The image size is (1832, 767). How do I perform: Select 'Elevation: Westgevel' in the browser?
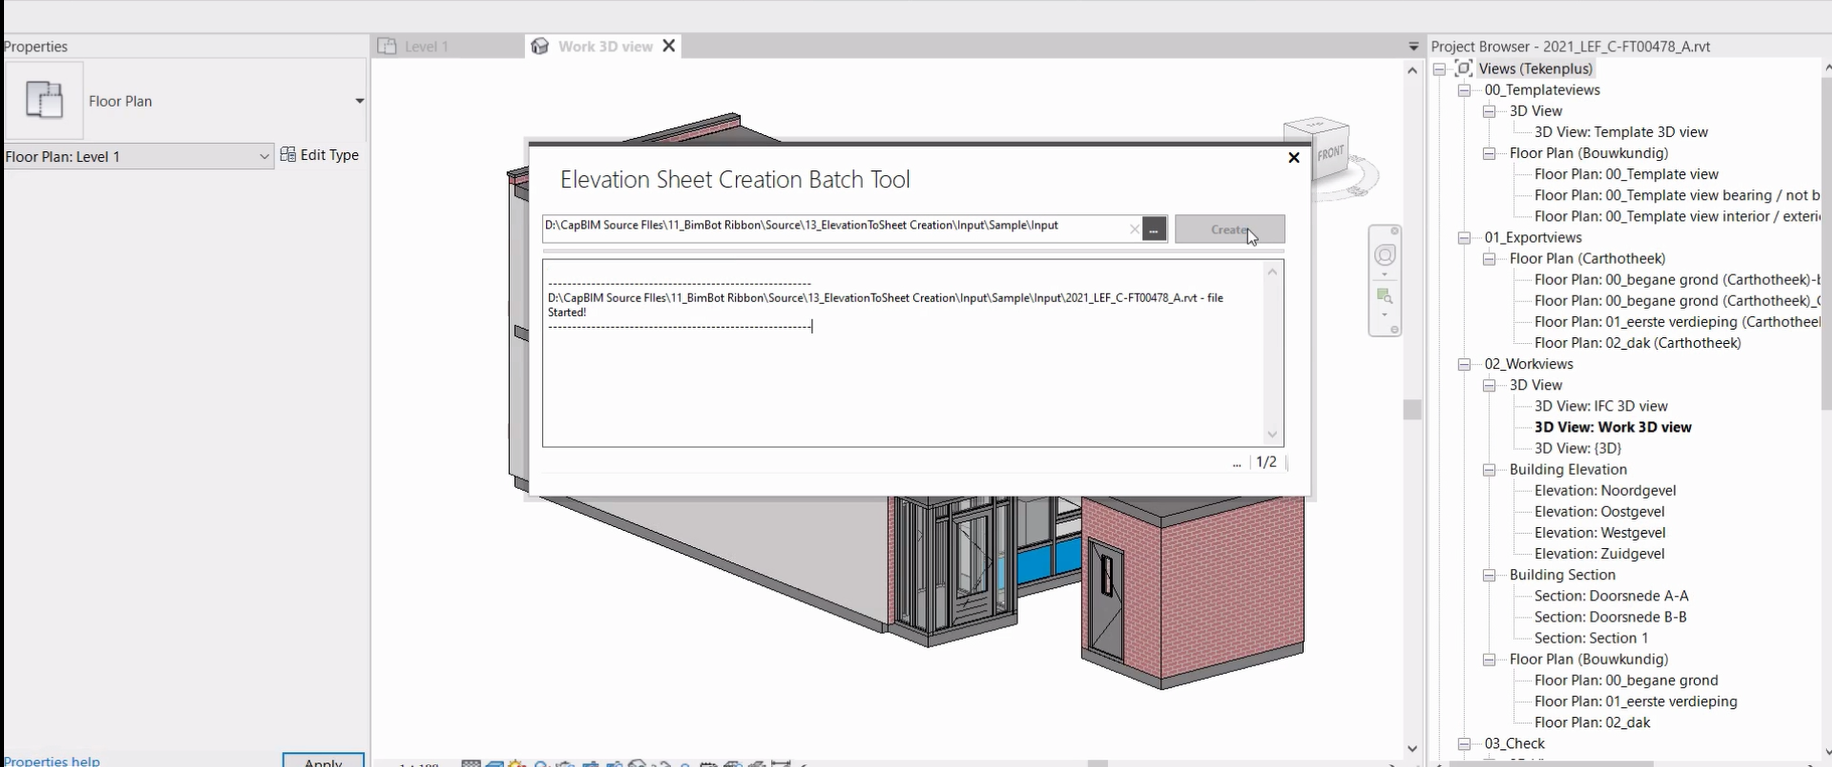(x=1600, y=533)
